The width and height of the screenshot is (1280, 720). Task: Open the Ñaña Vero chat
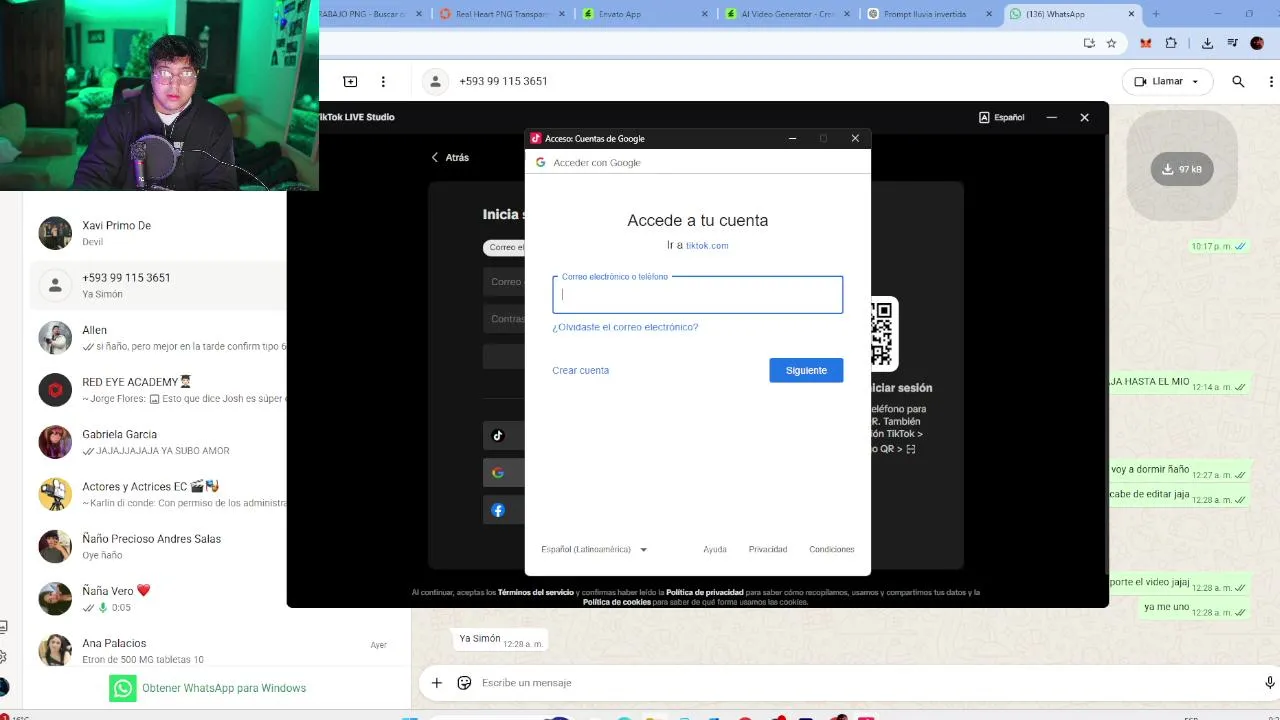click(160, 598)
